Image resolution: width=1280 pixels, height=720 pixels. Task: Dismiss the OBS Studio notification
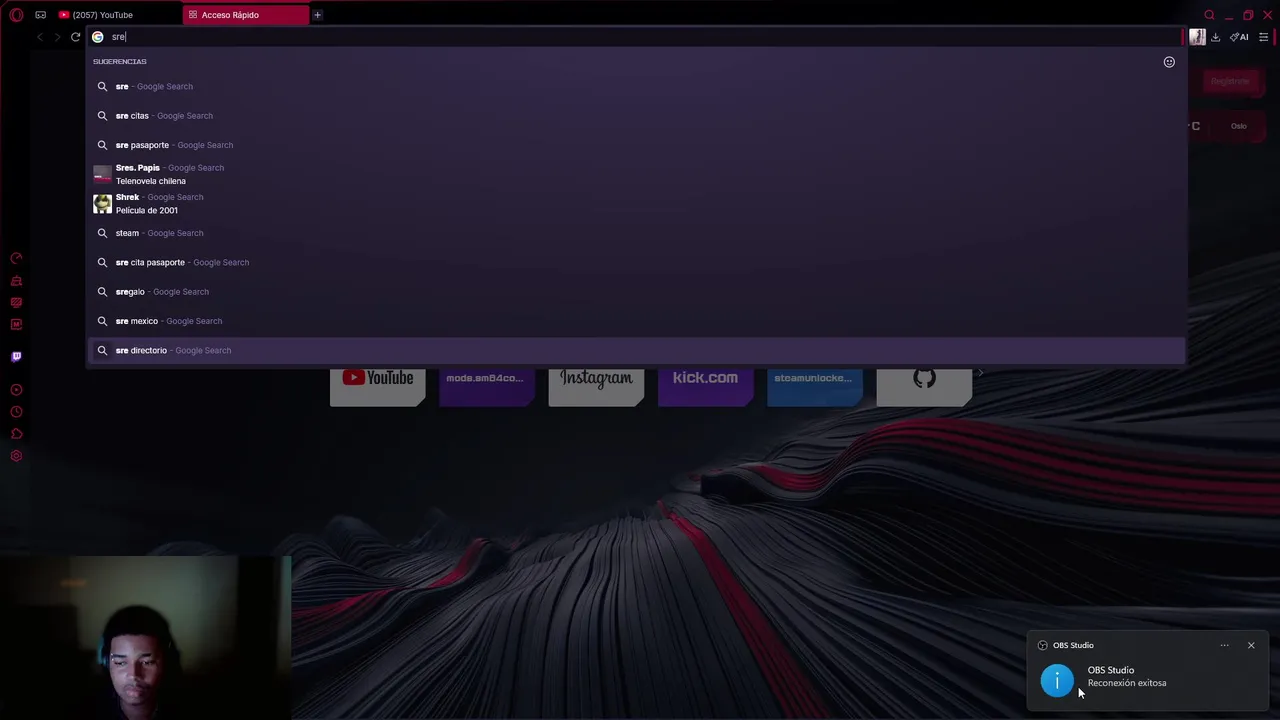[x=1251, y=645]
